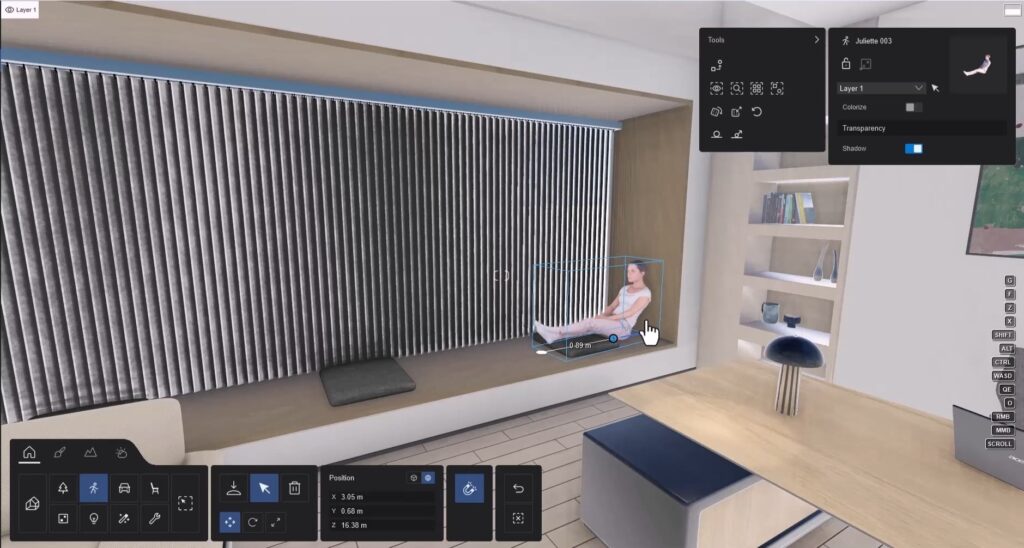Edit the X position 3.05 m field
The image size is (1024, 548).
[382, 497]
